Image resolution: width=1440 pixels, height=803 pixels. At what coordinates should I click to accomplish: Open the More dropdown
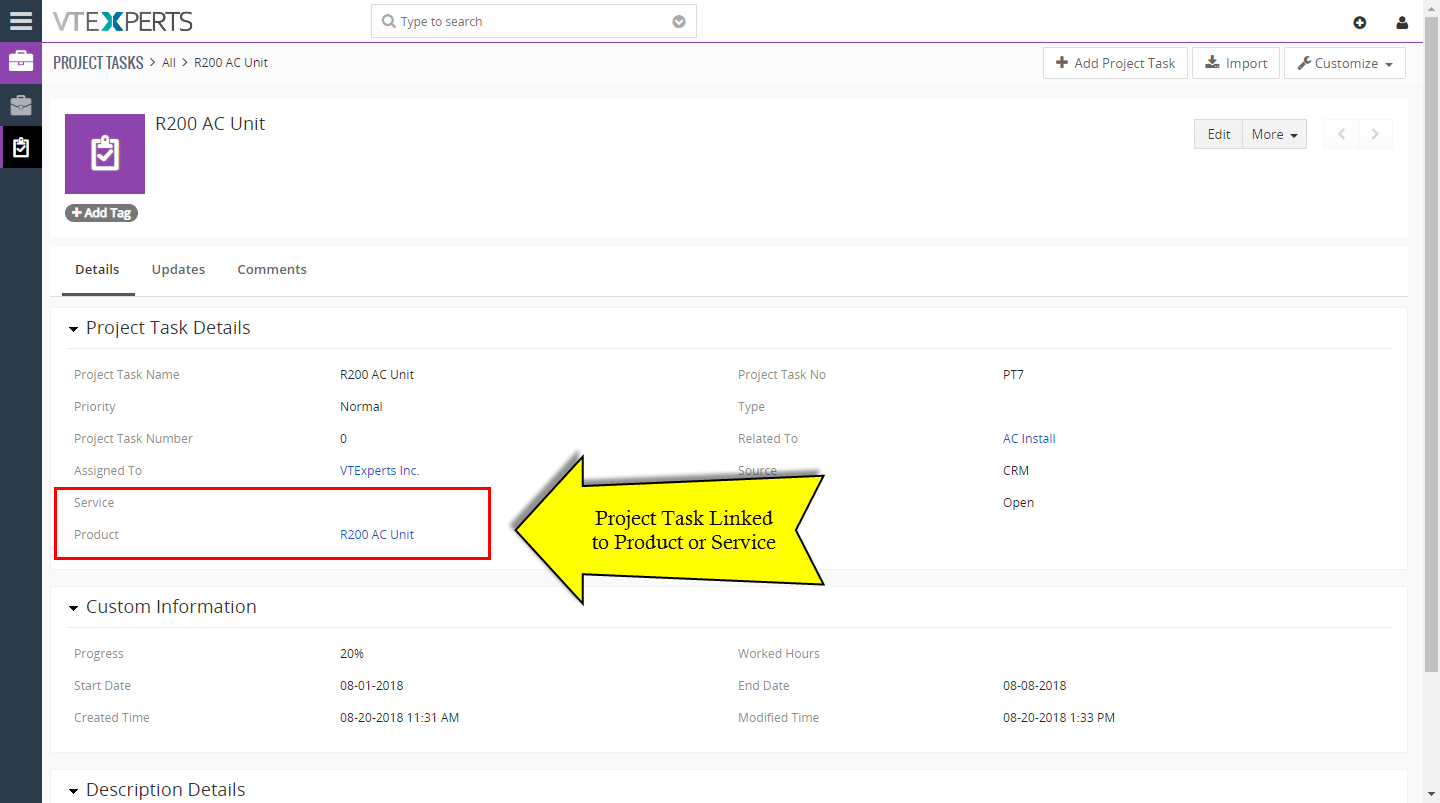click(1274, 134)
